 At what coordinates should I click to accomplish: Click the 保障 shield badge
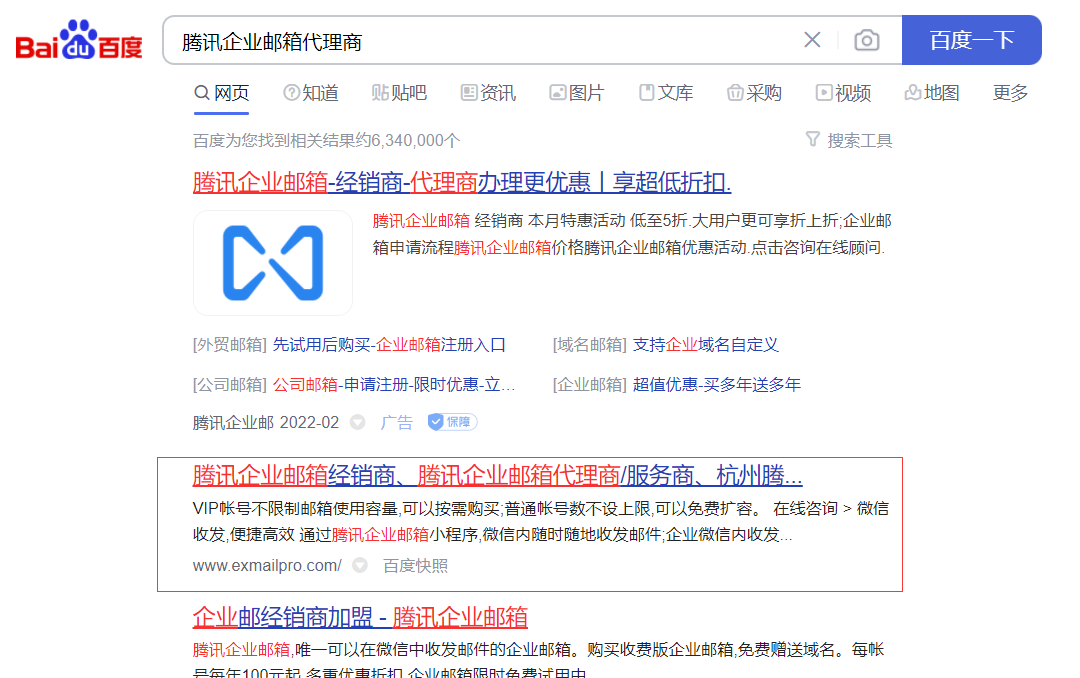coord(452,422)
